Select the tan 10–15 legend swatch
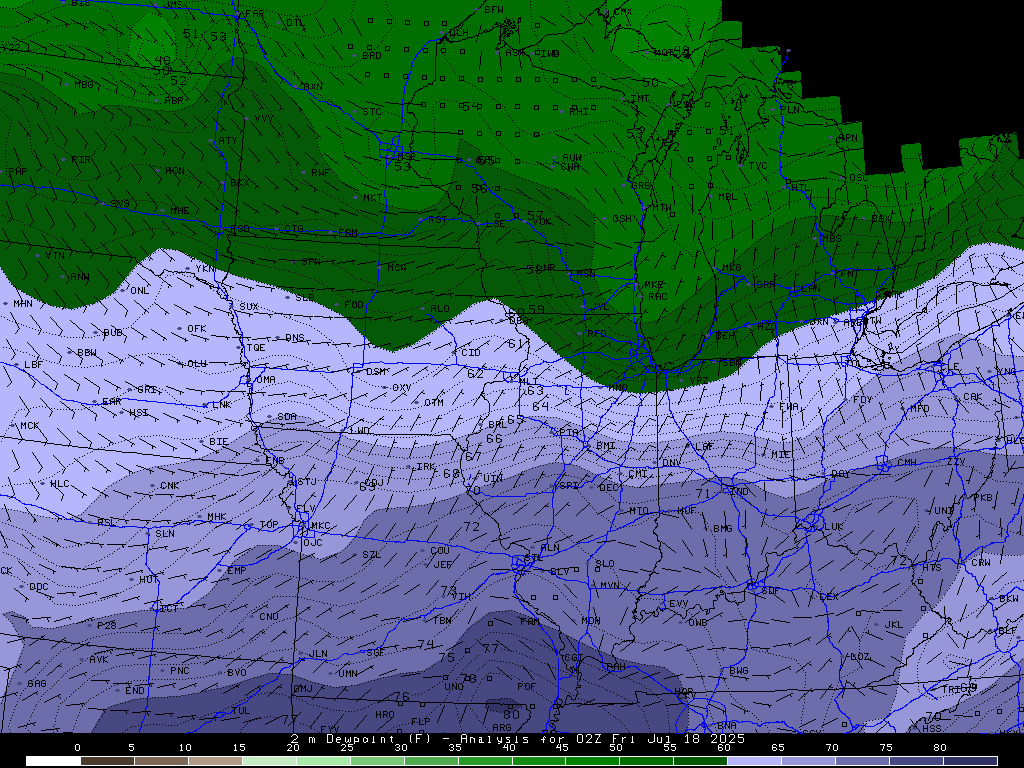Screen dimensions: 1024x768 pyautogui.click(x=215, y=761)
